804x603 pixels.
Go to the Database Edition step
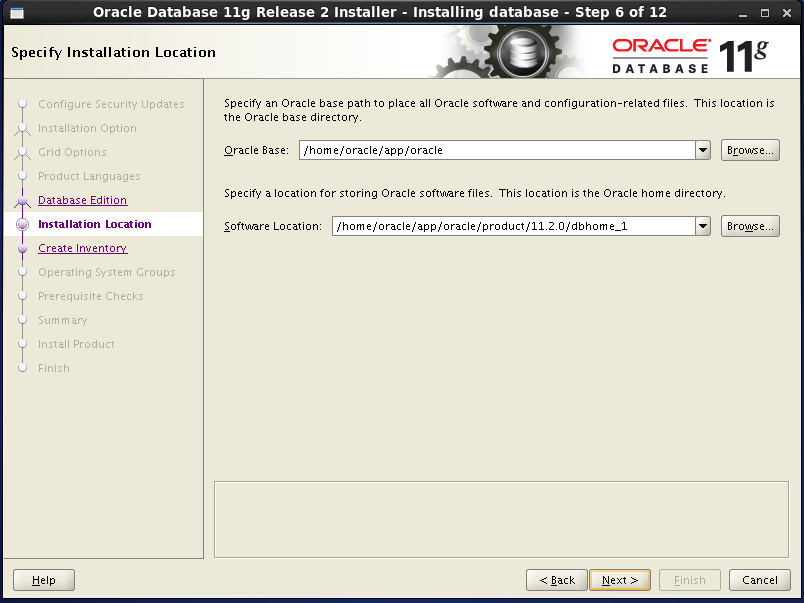coord(82,201)
